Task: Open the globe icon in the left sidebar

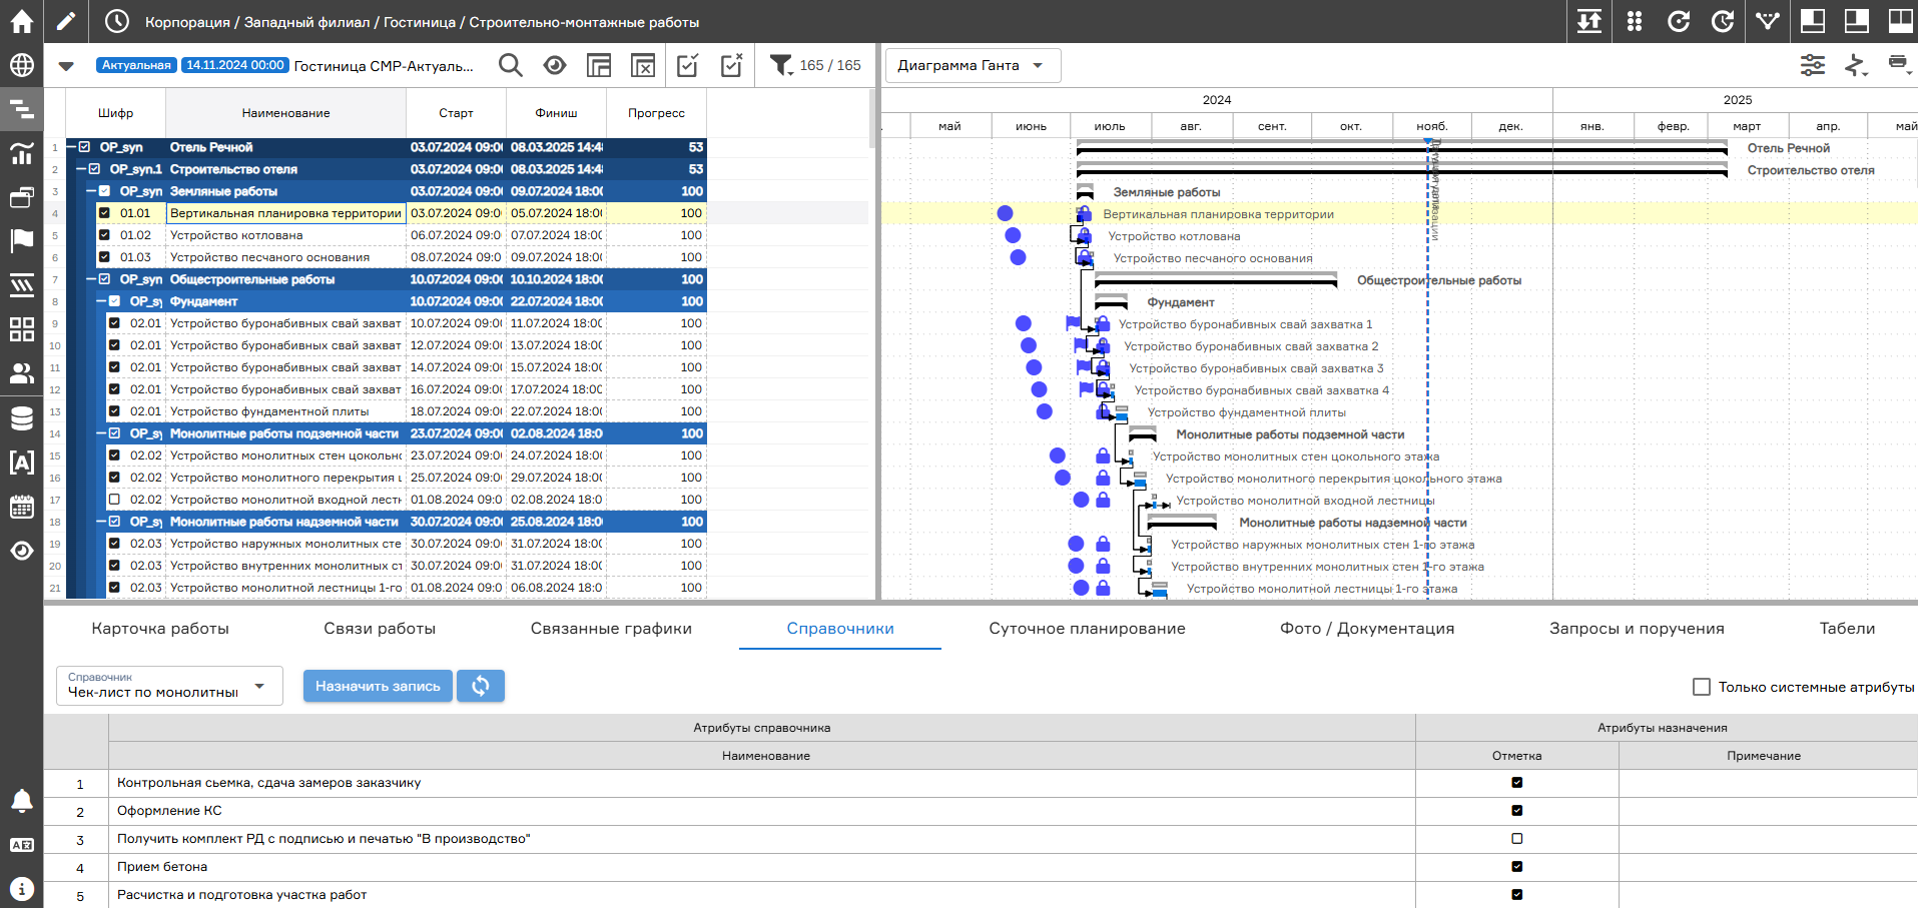Action: point(21,66)
